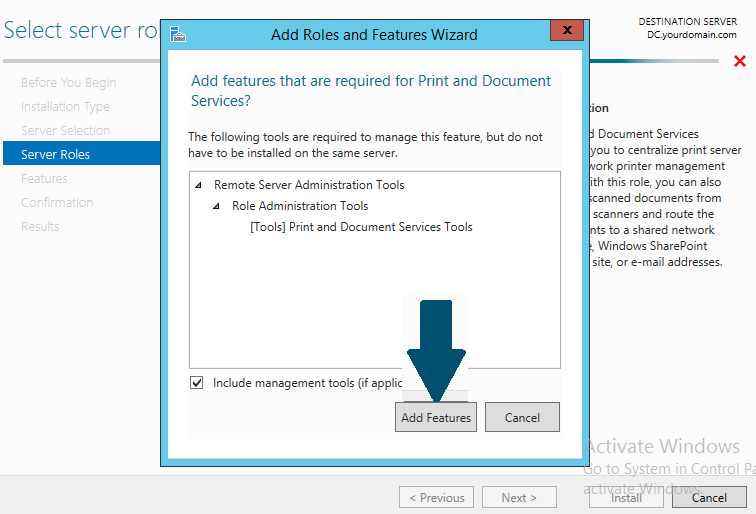Select Role Administration Tools text
The height and width of the screenshot is (514, 756).
tap(300, 206)
